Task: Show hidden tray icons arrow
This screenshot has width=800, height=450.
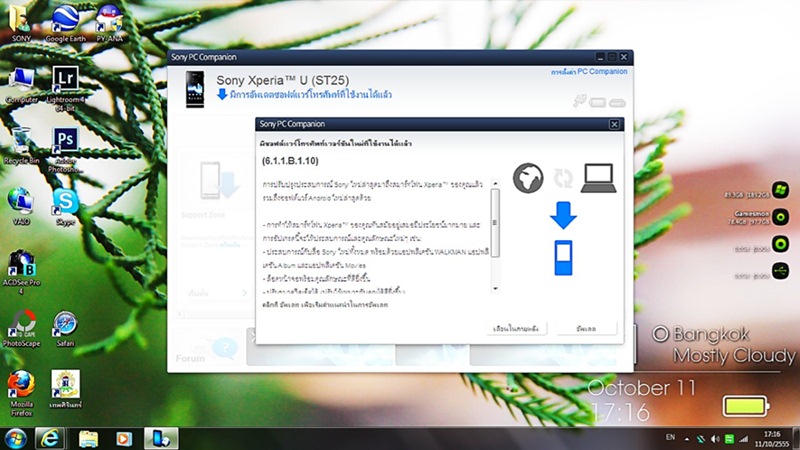Action: point(686,439)
